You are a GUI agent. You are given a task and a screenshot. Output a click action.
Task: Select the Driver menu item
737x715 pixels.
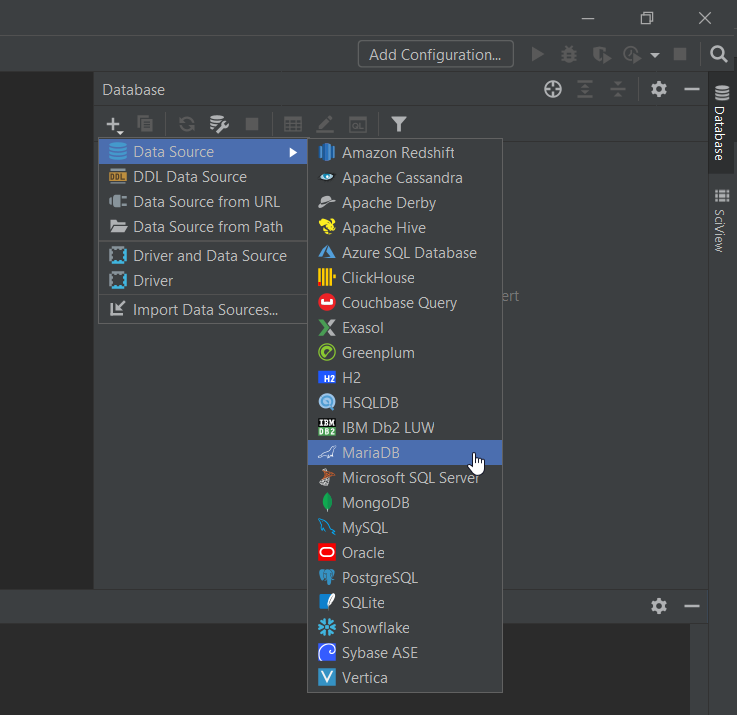point(203,281)
